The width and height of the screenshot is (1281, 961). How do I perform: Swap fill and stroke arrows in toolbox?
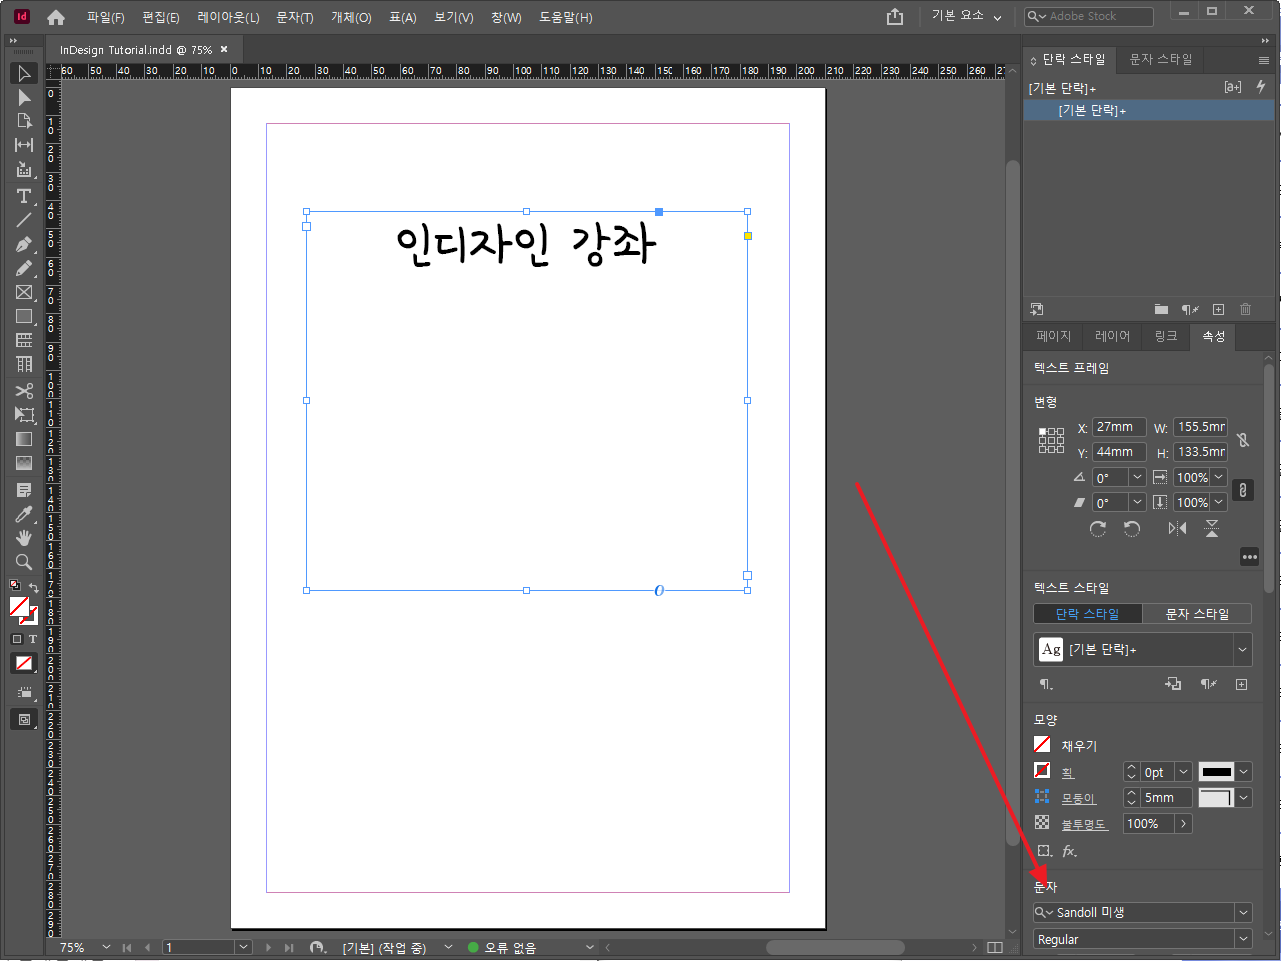click(34, 588)
